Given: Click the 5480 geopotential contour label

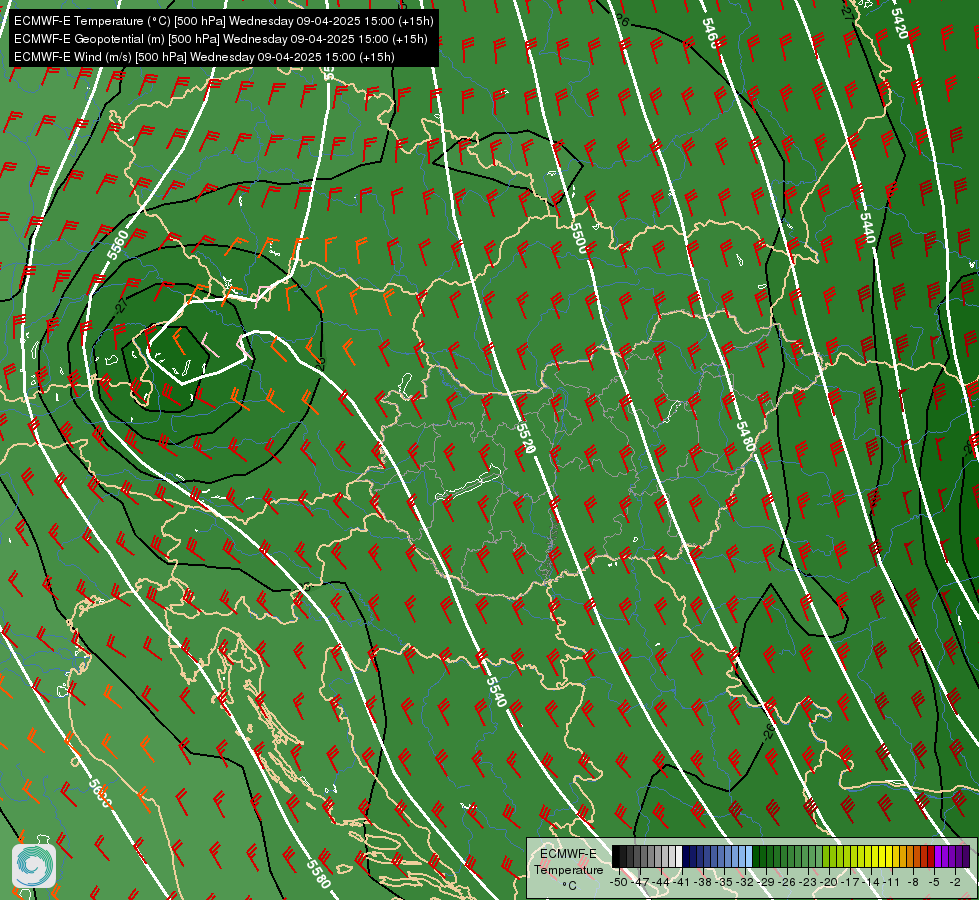Looking at the screenshot, I should [745, 436].
